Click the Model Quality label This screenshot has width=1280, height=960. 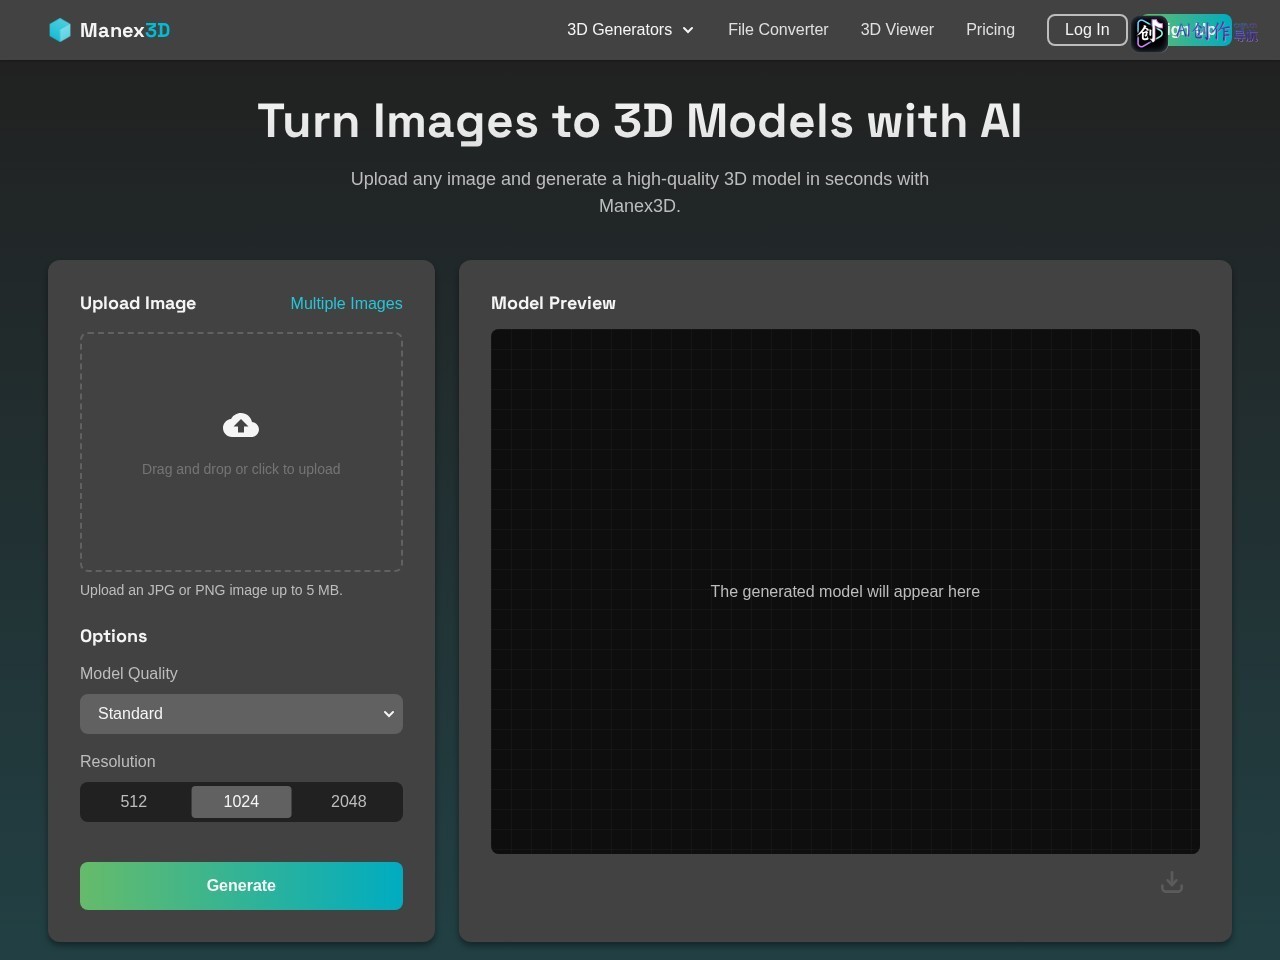(129, 674)
